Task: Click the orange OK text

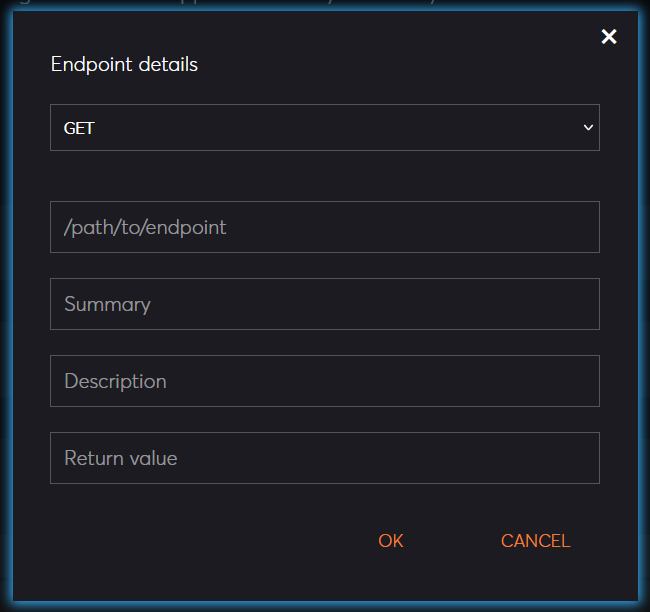Action: [390, 541]
